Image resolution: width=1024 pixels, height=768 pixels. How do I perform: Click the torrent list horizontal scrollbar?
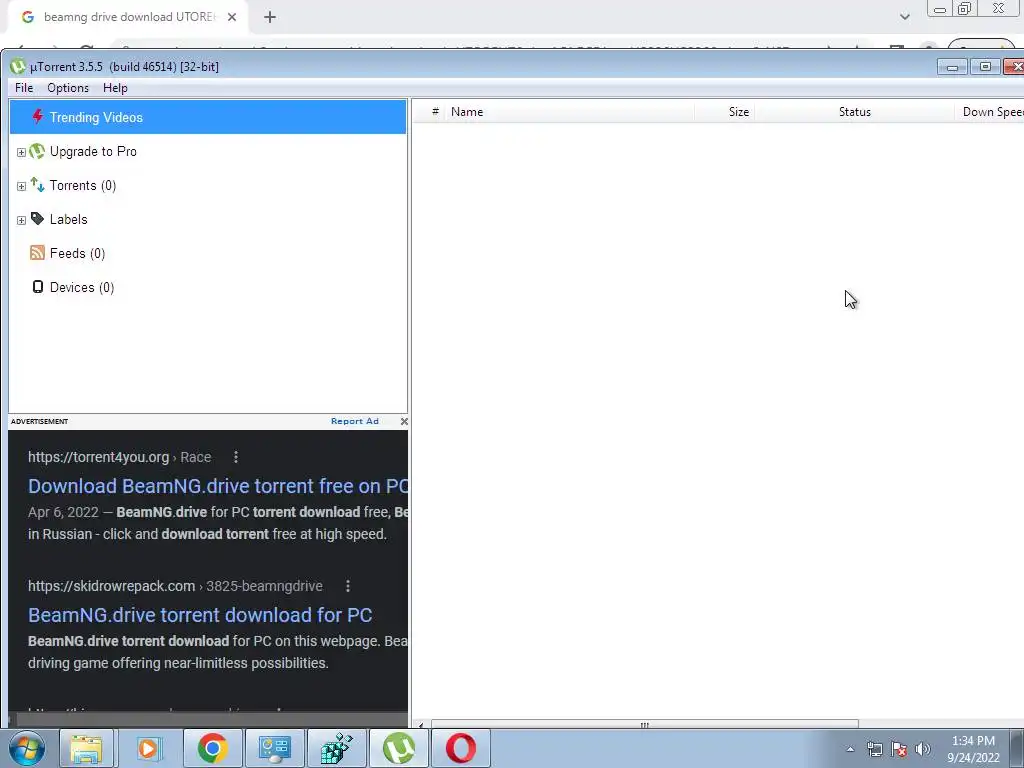644,724
